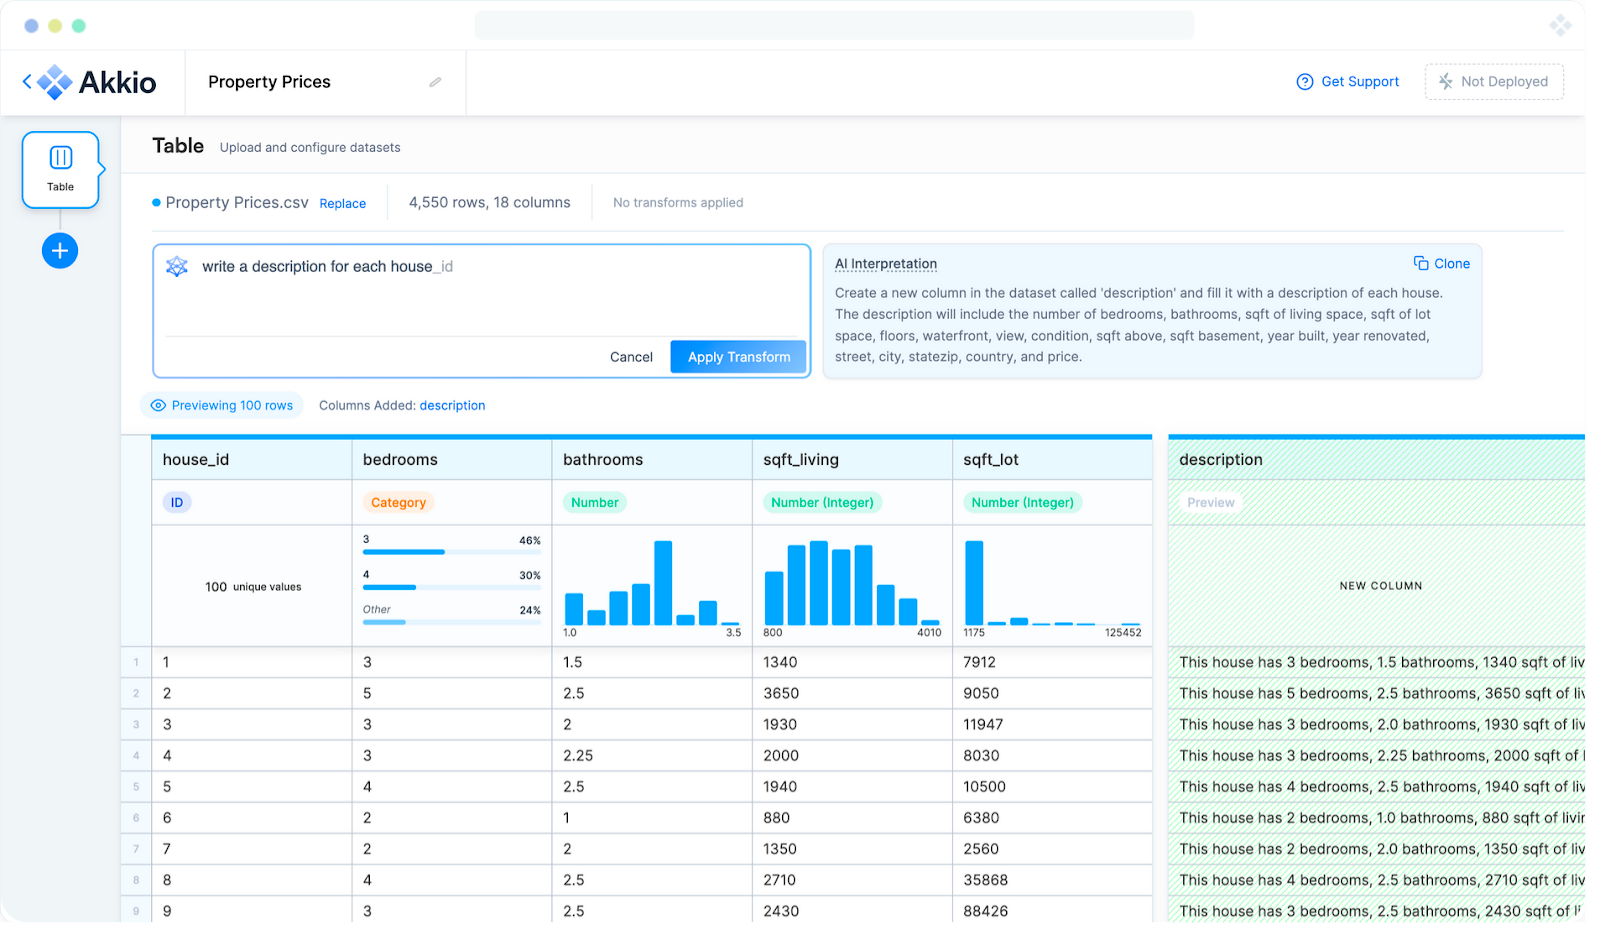Click the sqft_living histogram chart
This screenshot has width=1600, height=930.
(x=851, y=583)
